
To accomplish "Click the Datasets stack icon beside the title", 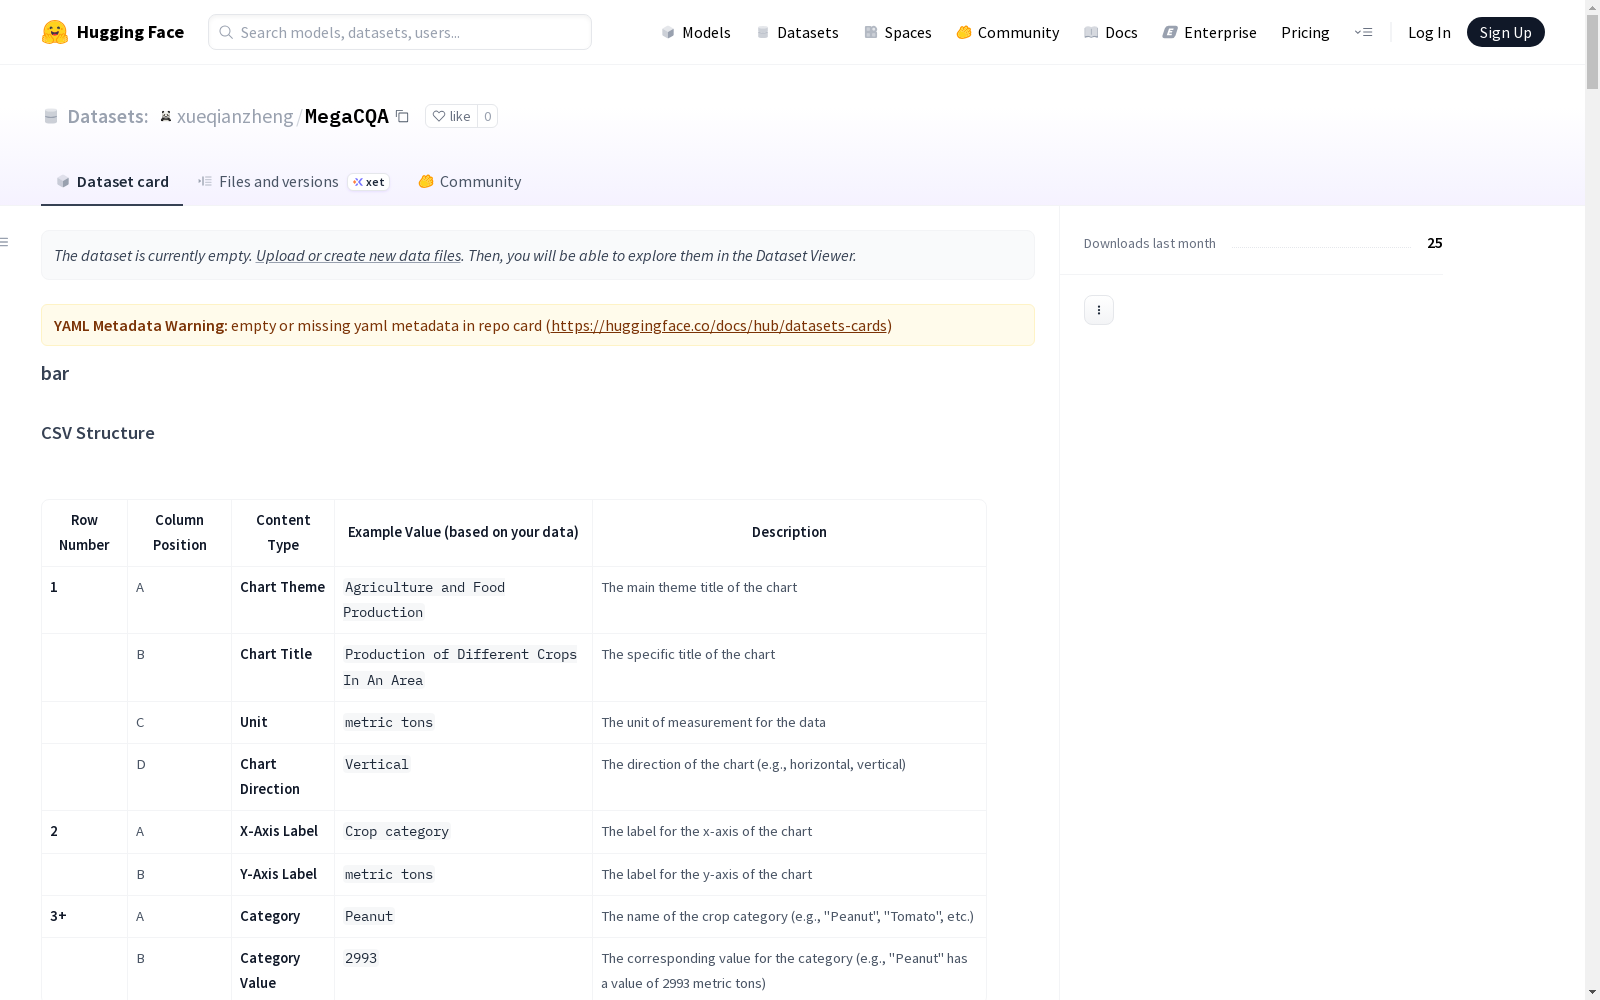I will (51, 116).
